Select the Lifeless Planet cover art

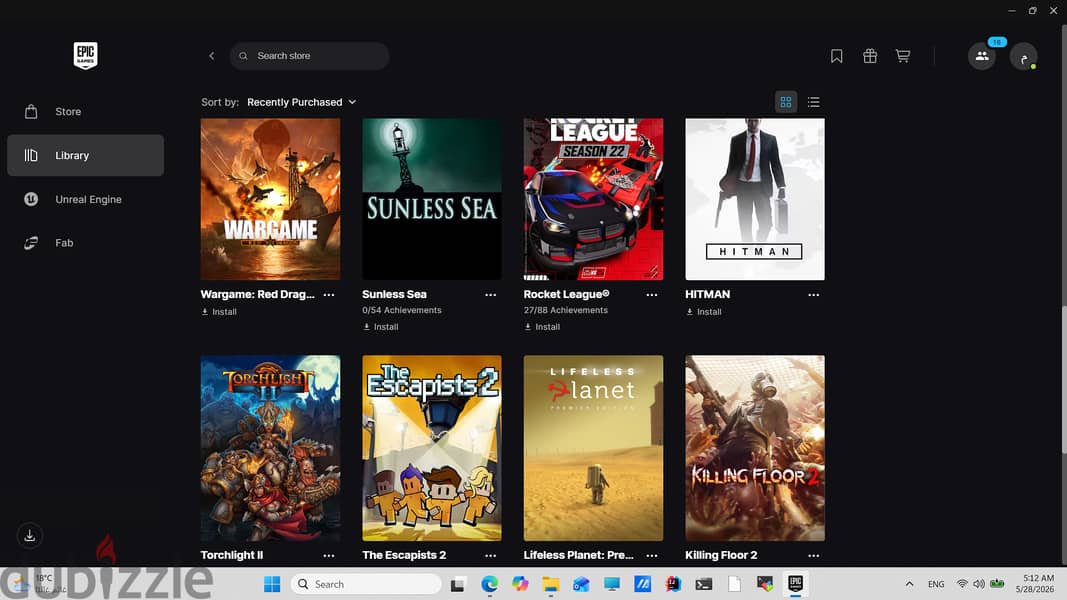[593, 448]
